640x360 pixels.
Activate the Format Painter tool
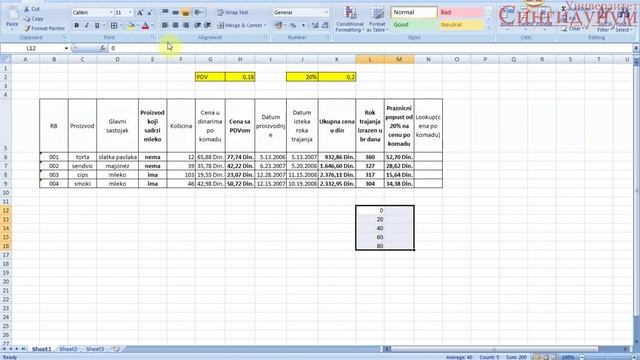pos(44,29)
